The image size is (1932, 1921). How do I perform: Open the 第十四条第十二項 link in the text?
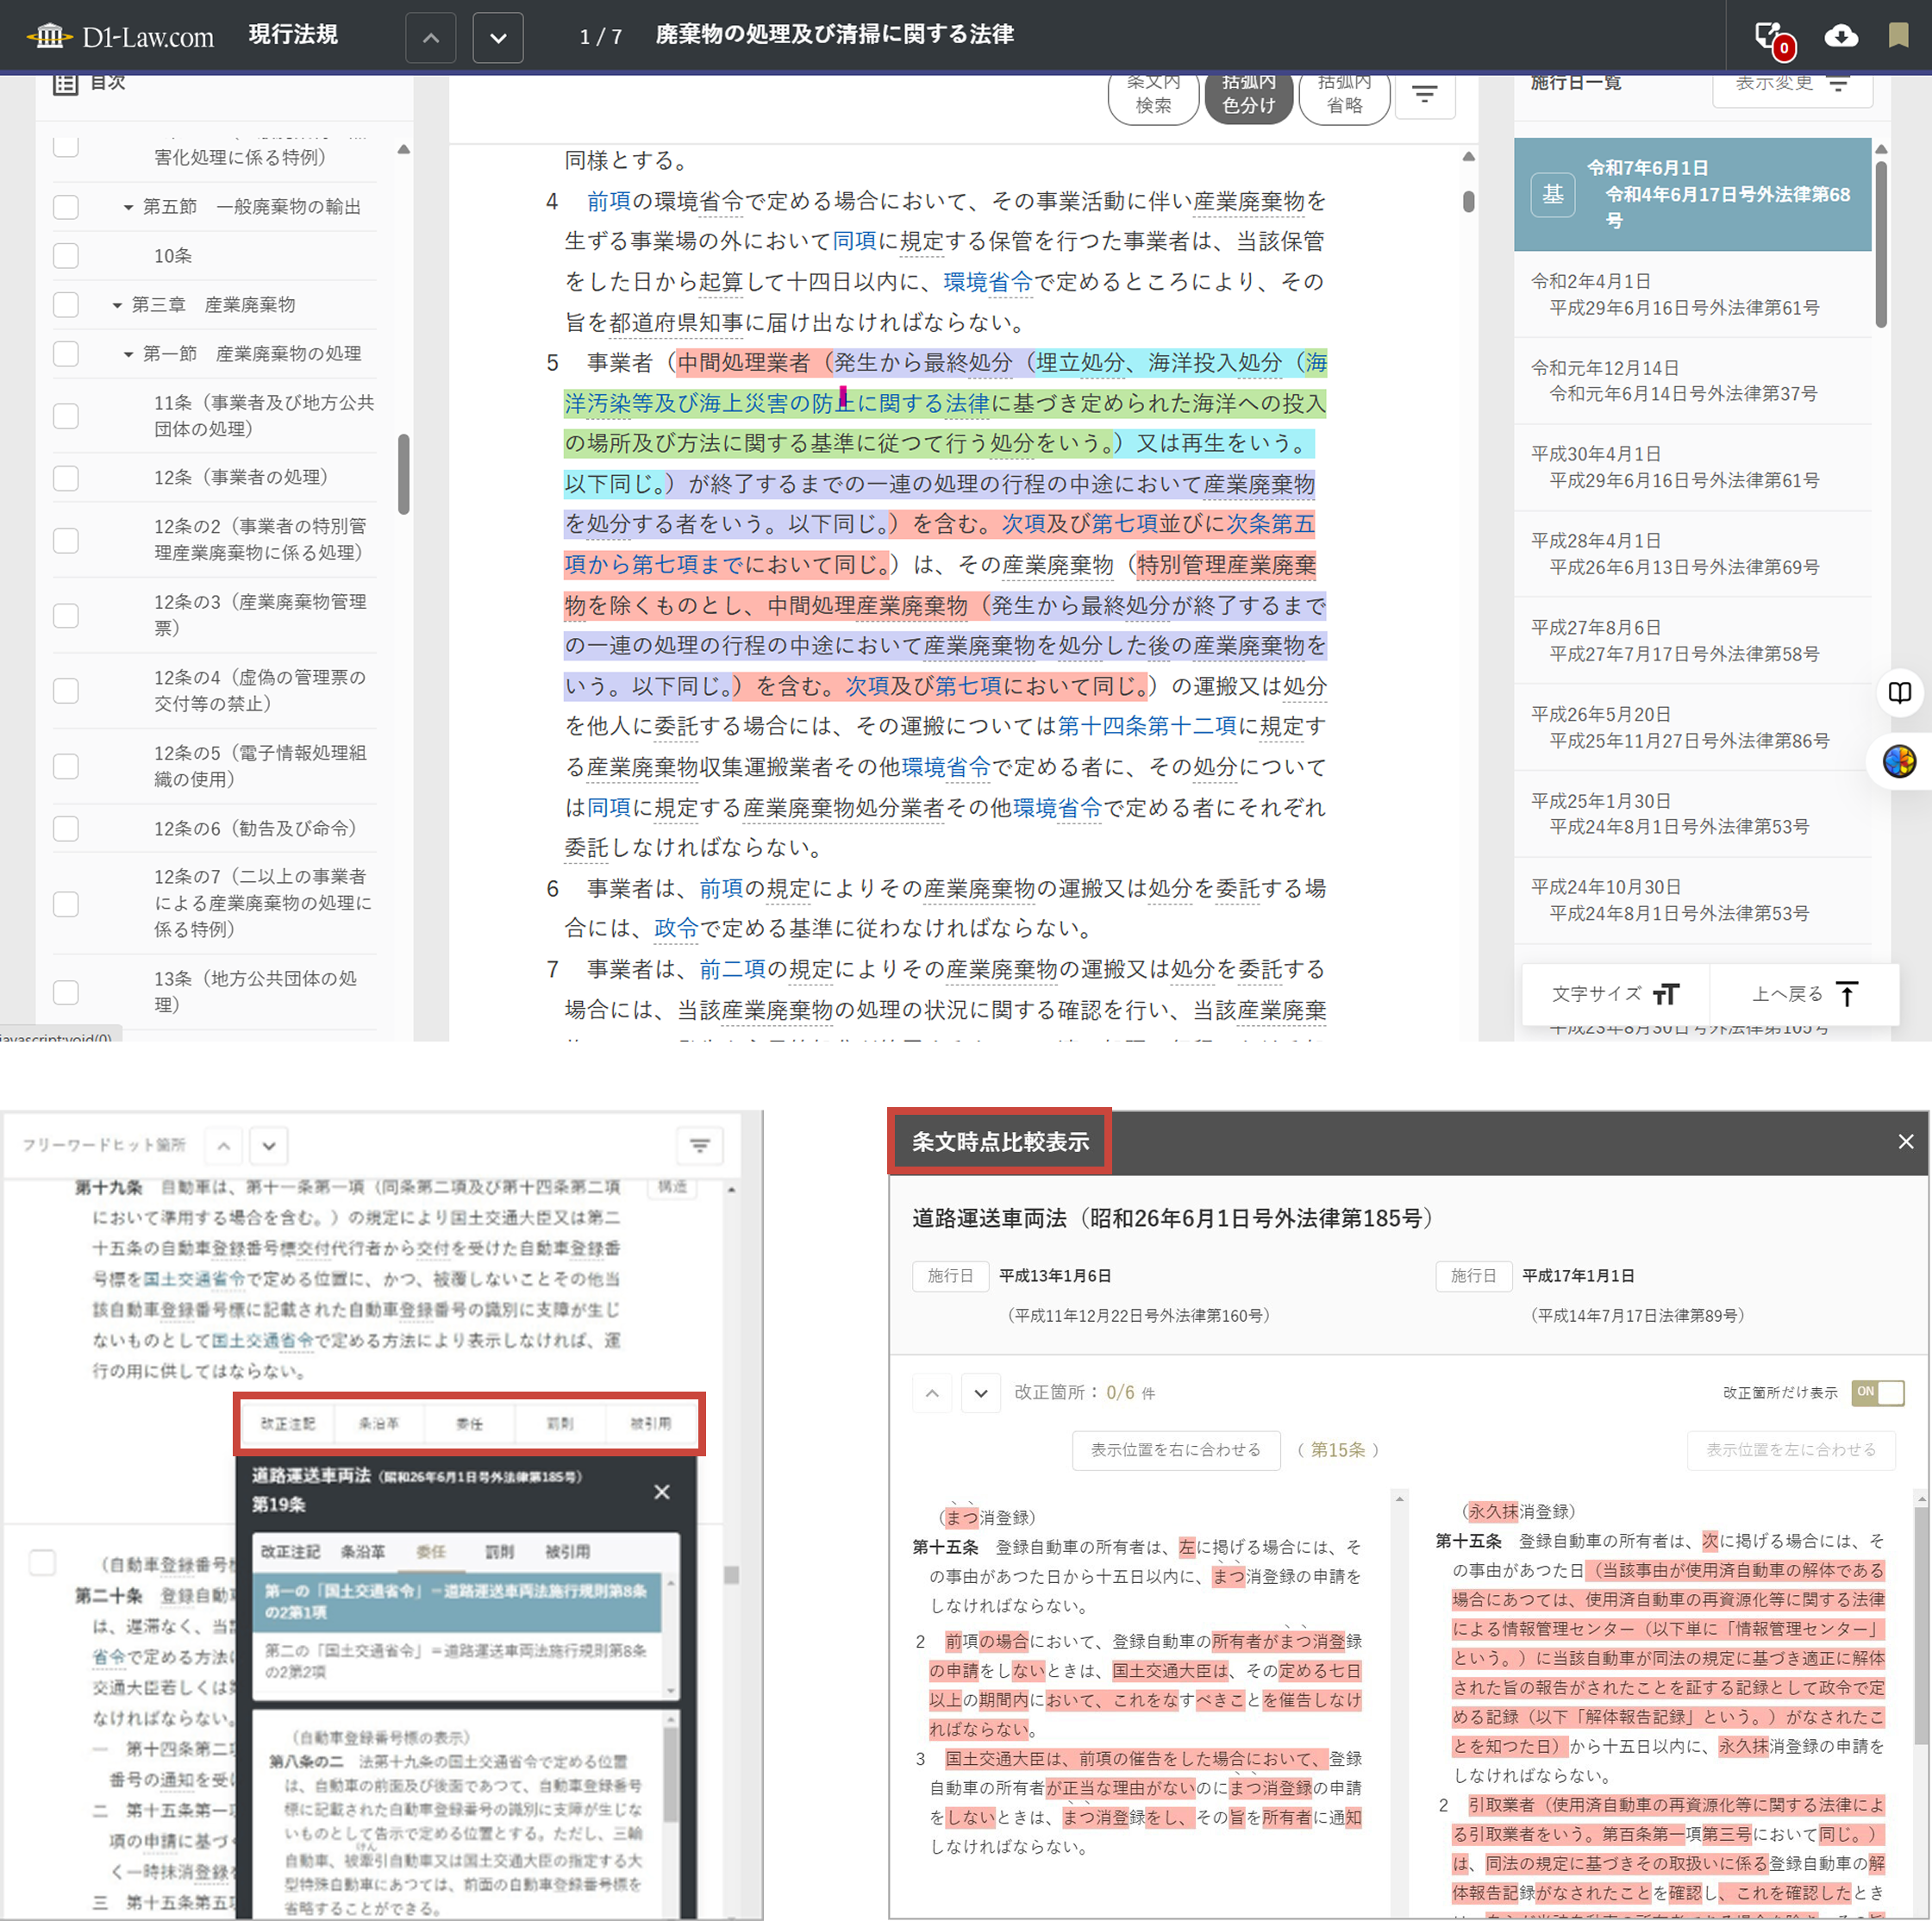click(1146, 726)
